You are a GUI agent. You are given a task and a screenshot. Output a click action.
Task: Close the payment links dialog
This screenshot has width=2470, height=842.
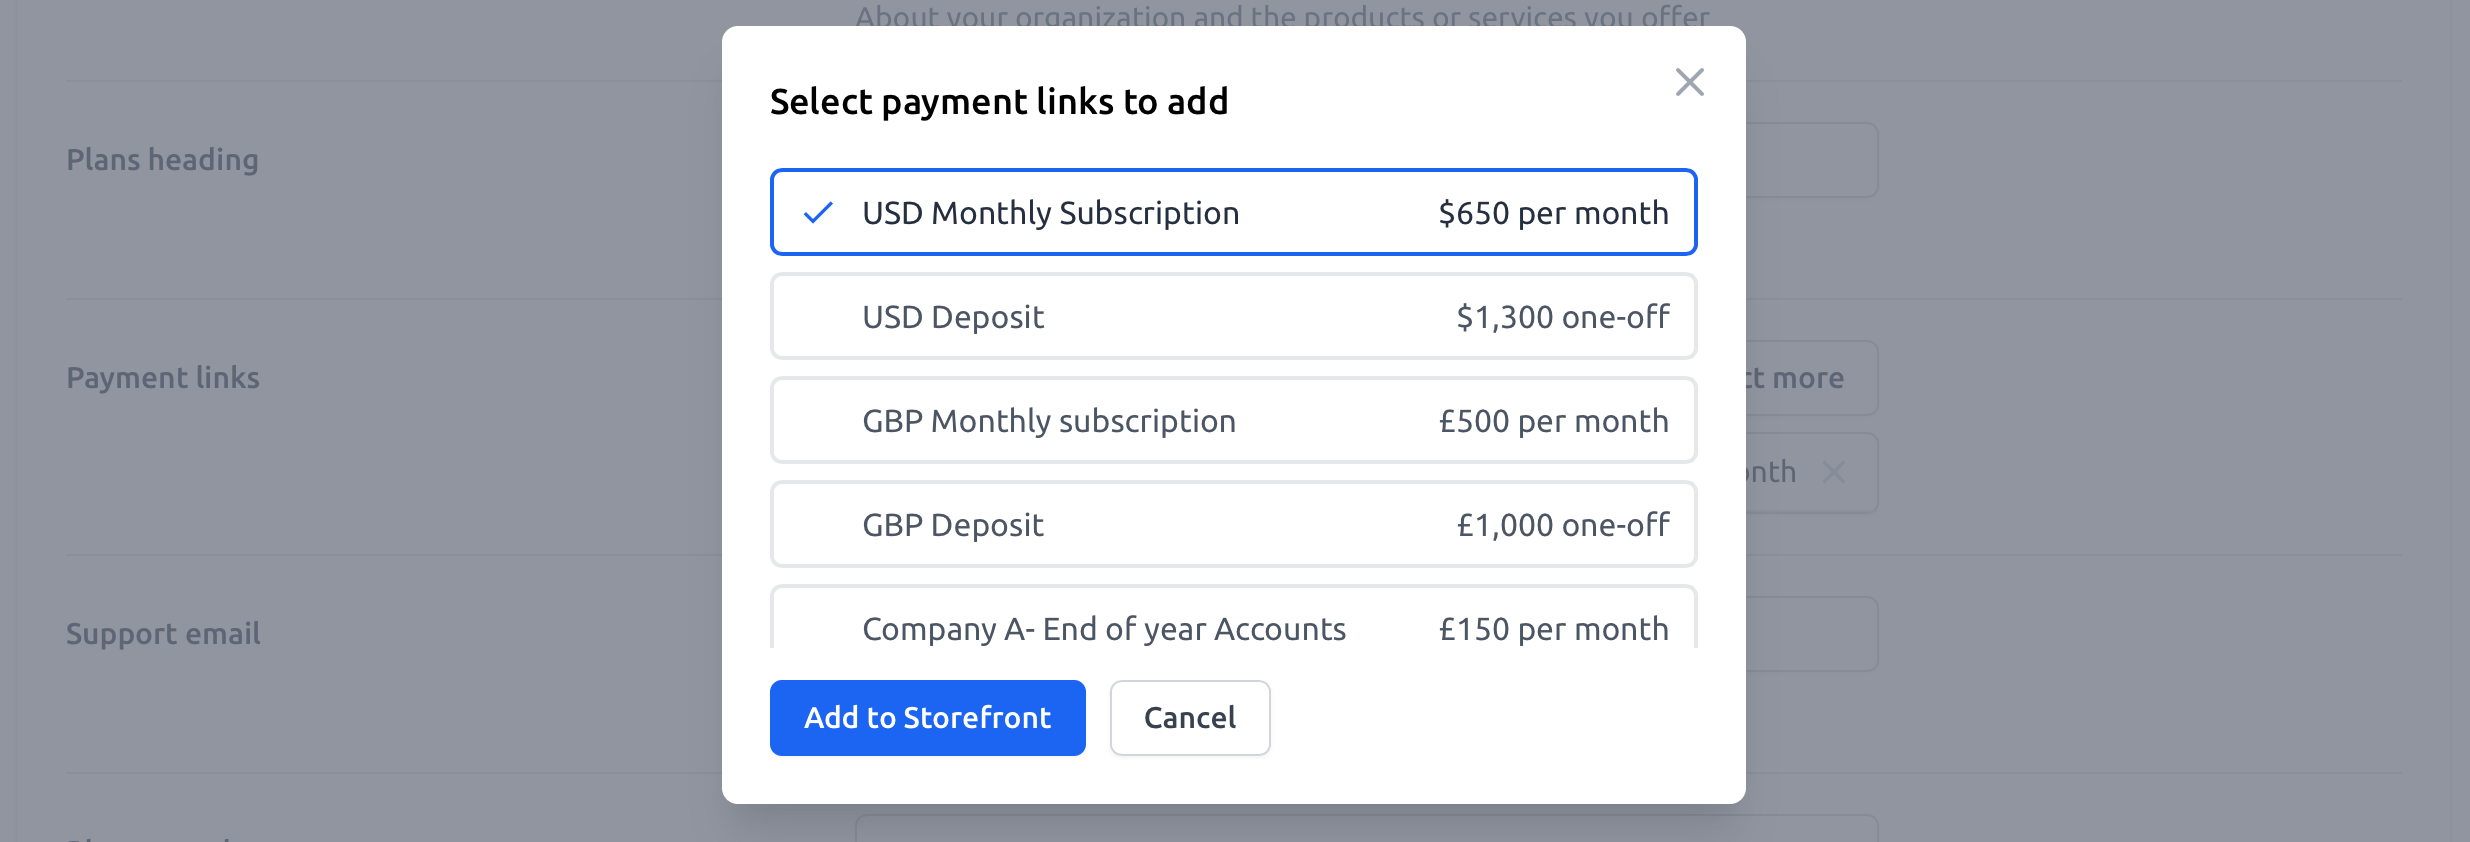[x=1689, y=82]
